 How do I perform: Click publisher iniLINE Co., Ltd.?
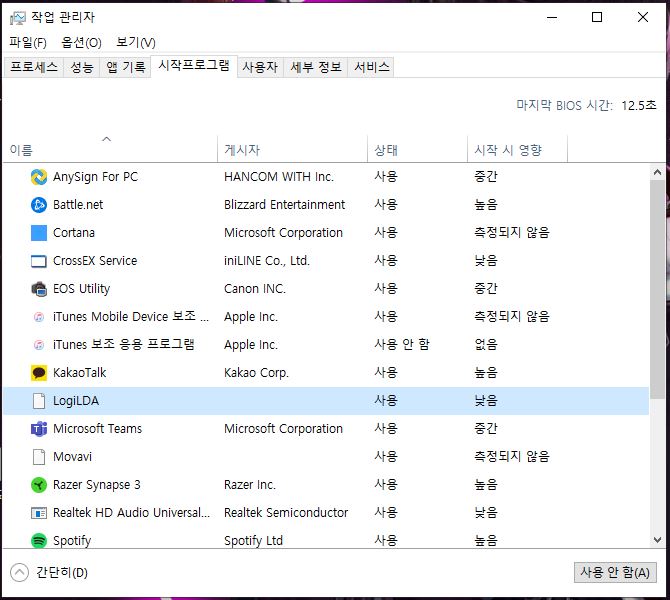[x=267, y=261]
